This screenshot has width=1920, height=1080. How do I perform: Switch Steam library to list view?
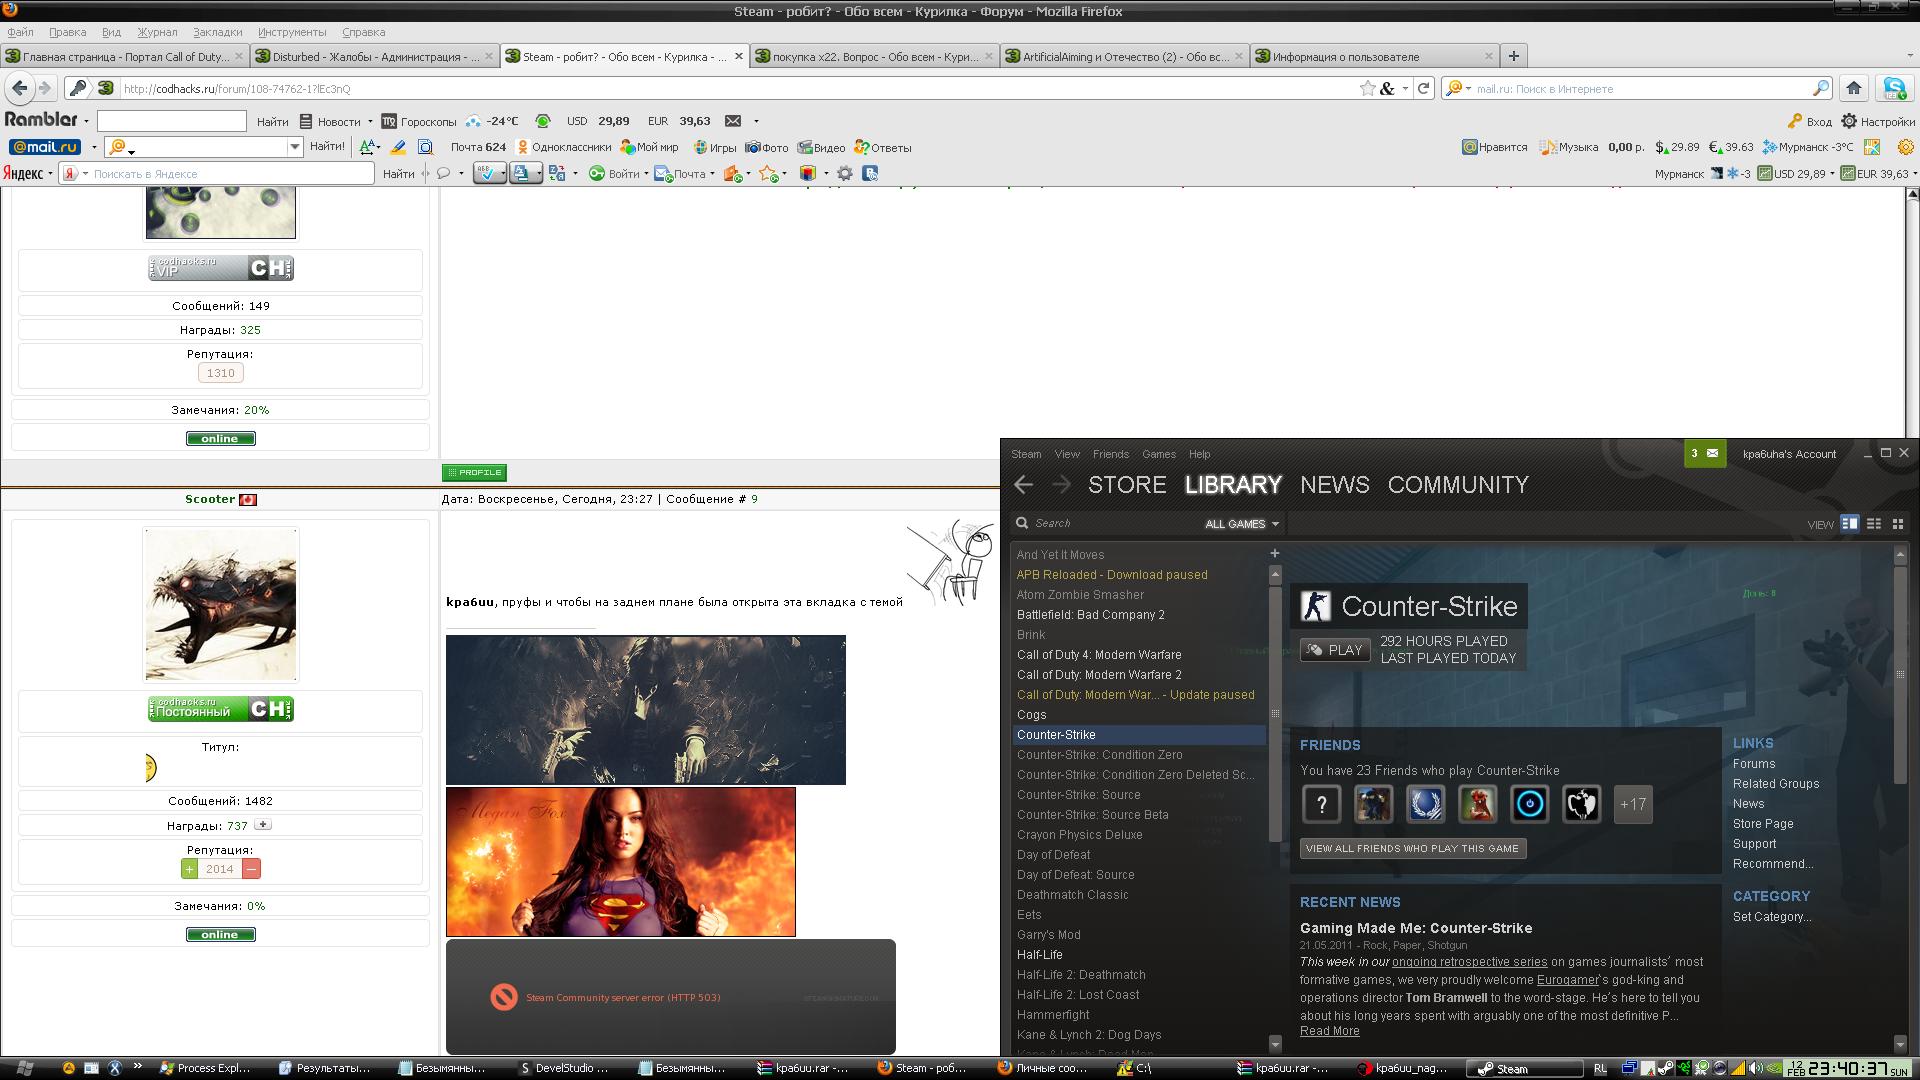pos(1874,523)
